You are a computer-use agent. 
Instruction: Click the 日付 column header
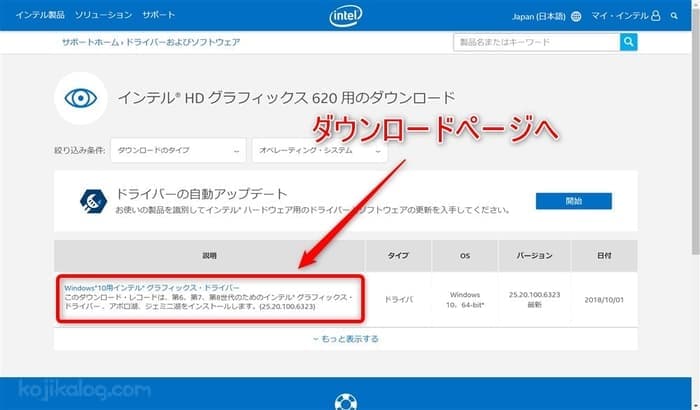[x=604, y=255]
